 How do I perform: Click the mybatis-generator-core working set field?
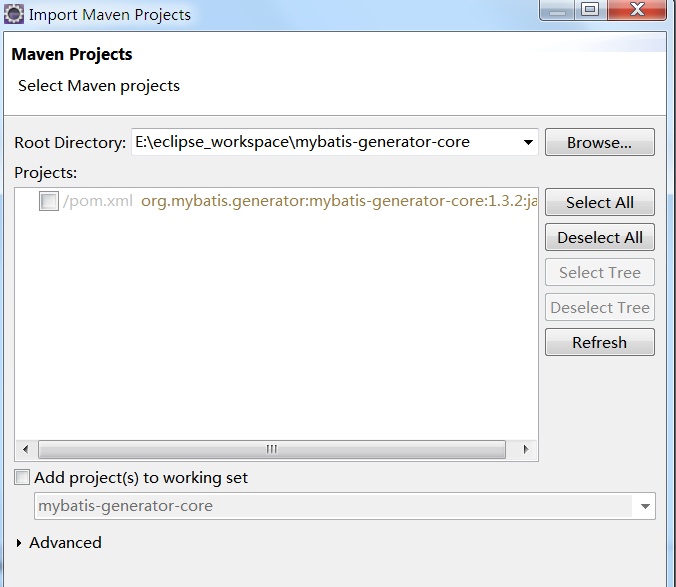[333, 506]
